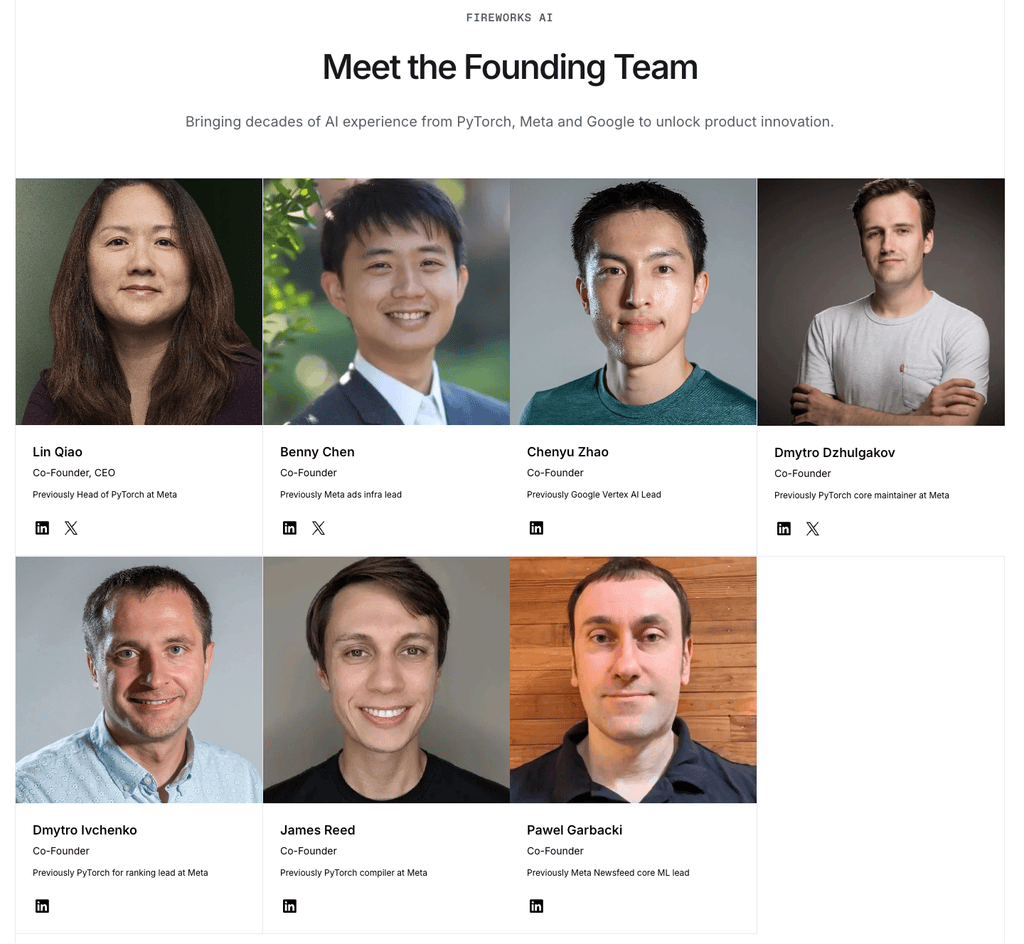Open Dmytro Dzhulgakov's X icon

pyautogui.click(x=813, y=529)
